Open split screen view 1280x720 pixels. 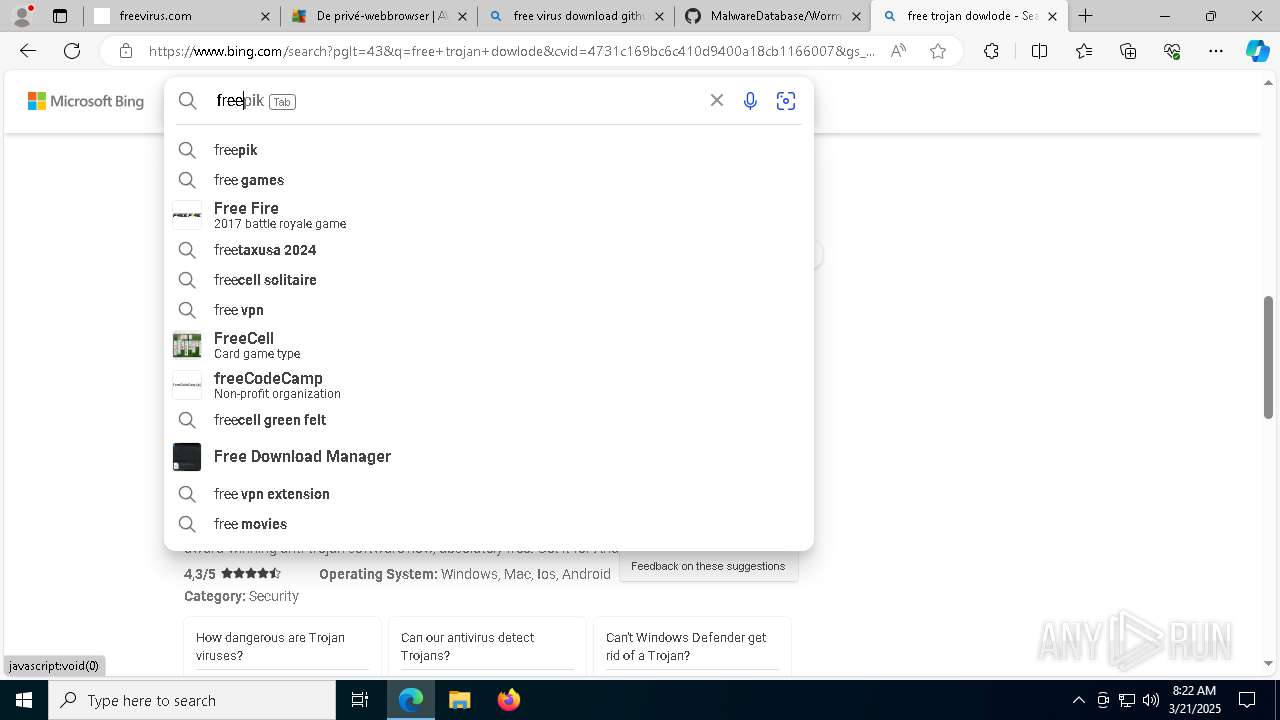pos(1039,51)
